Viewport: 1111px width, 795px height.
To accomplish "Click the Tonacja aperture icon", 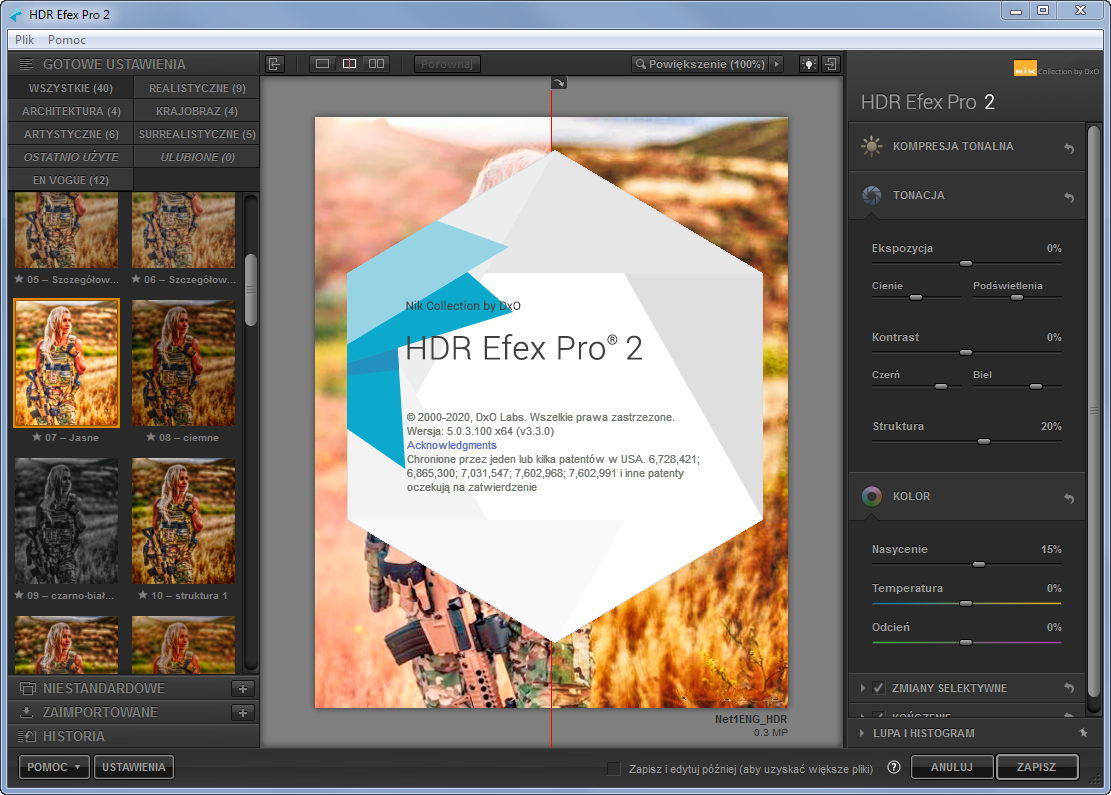I will click(x=872, y=195).
